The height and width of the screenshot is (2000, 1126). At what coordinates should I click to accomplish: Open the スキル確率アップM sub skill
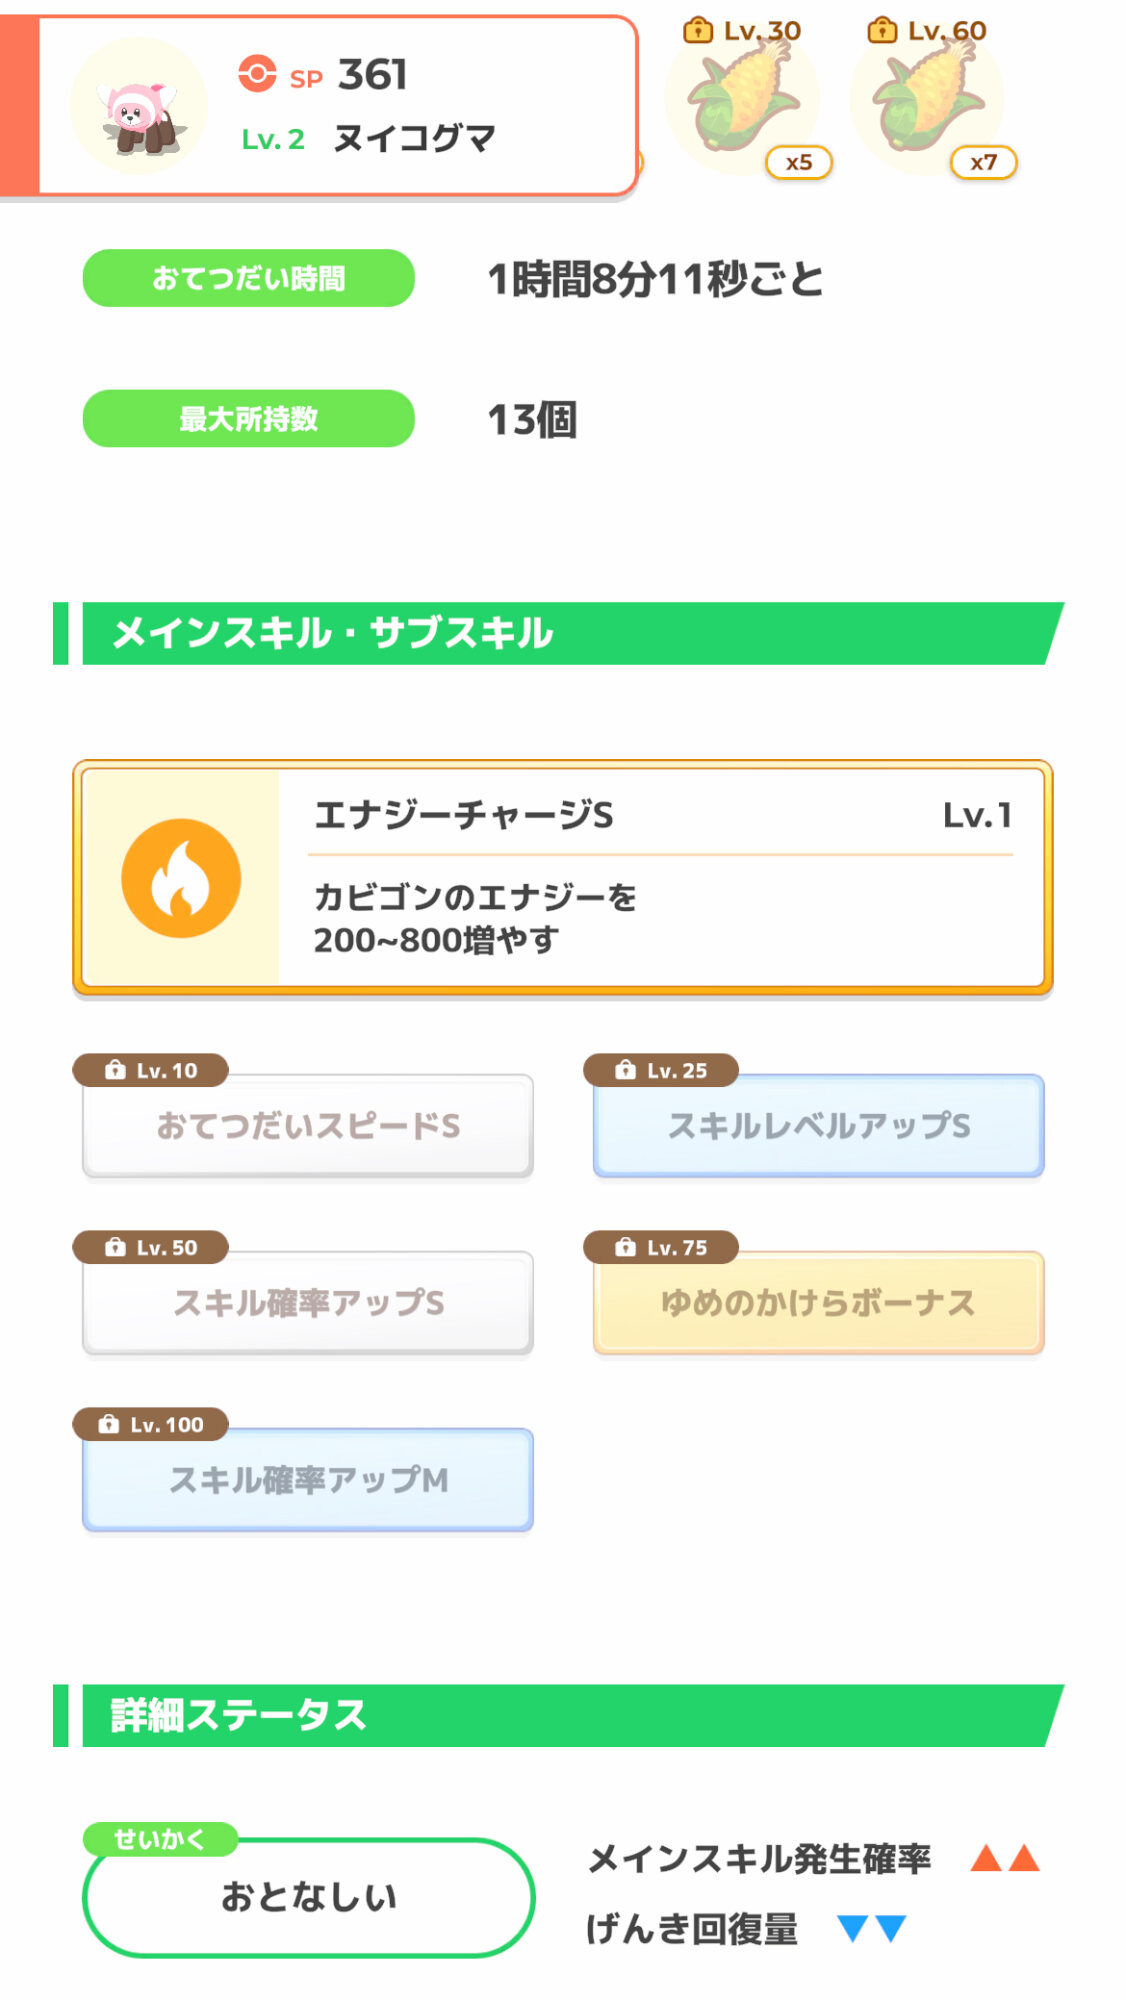pos(308,1480)
